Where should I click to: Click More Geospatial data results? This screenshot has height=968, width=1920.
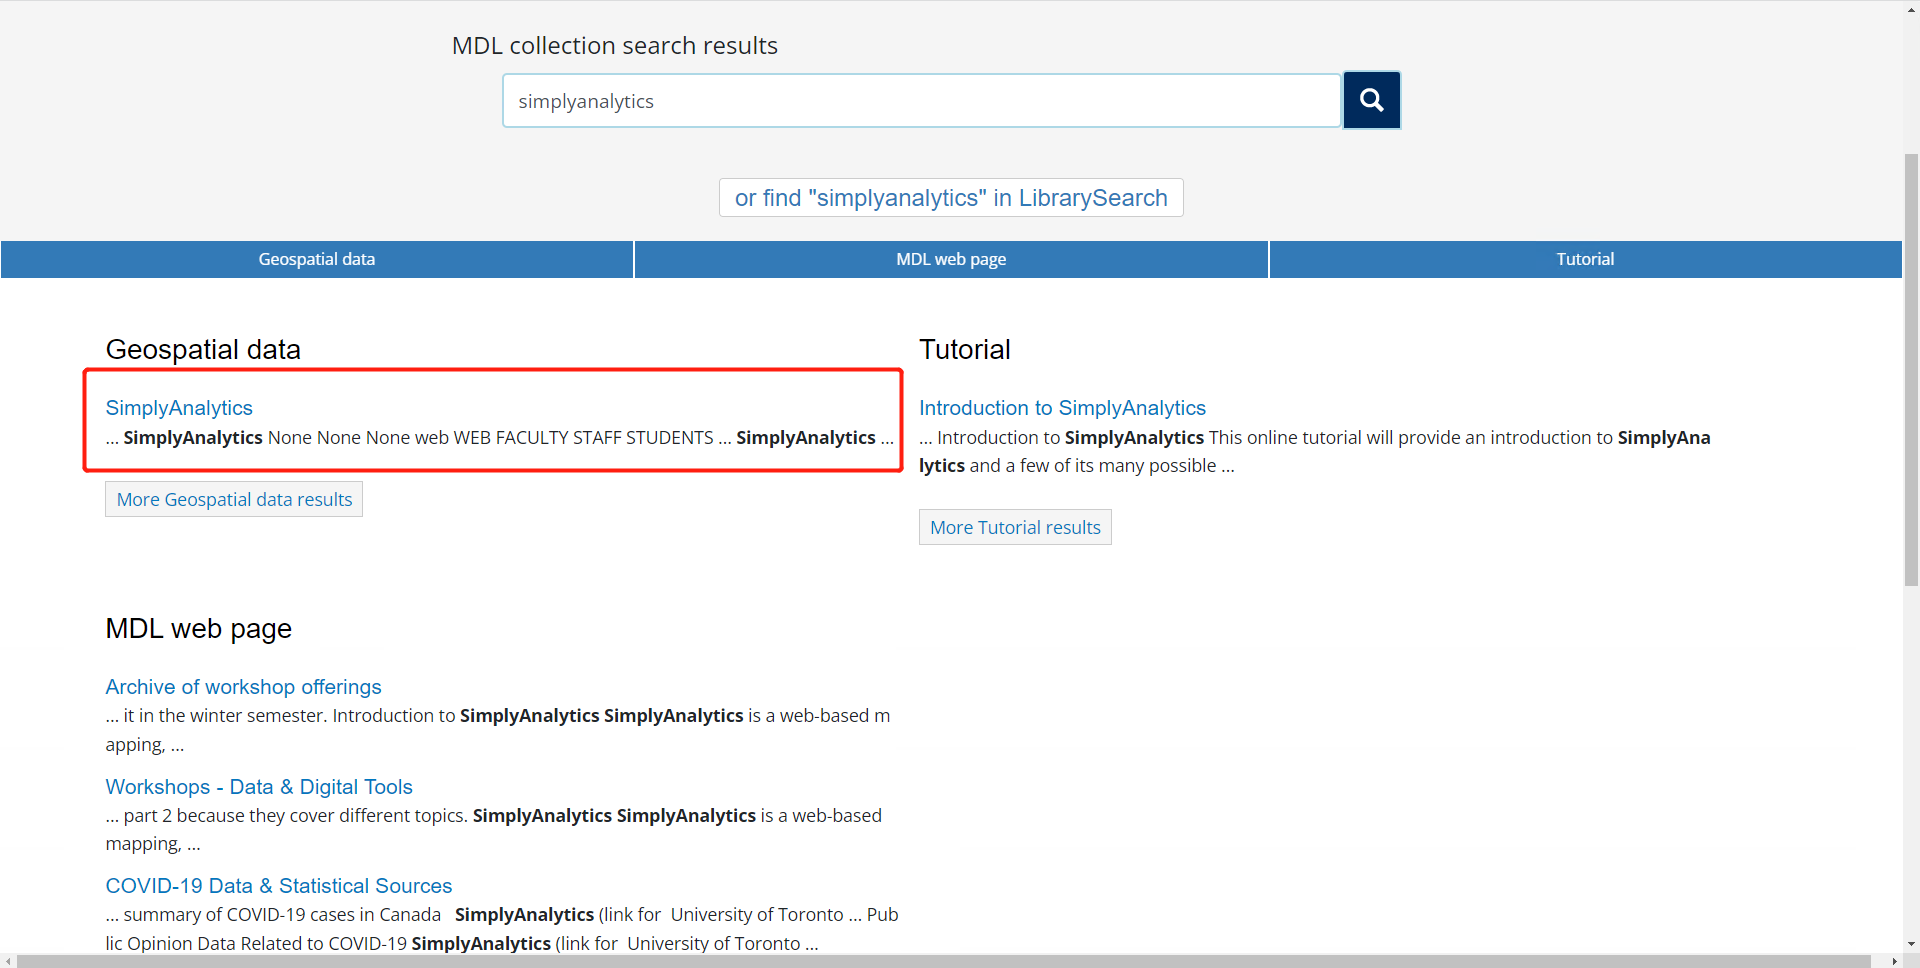(x=233, y=498)
